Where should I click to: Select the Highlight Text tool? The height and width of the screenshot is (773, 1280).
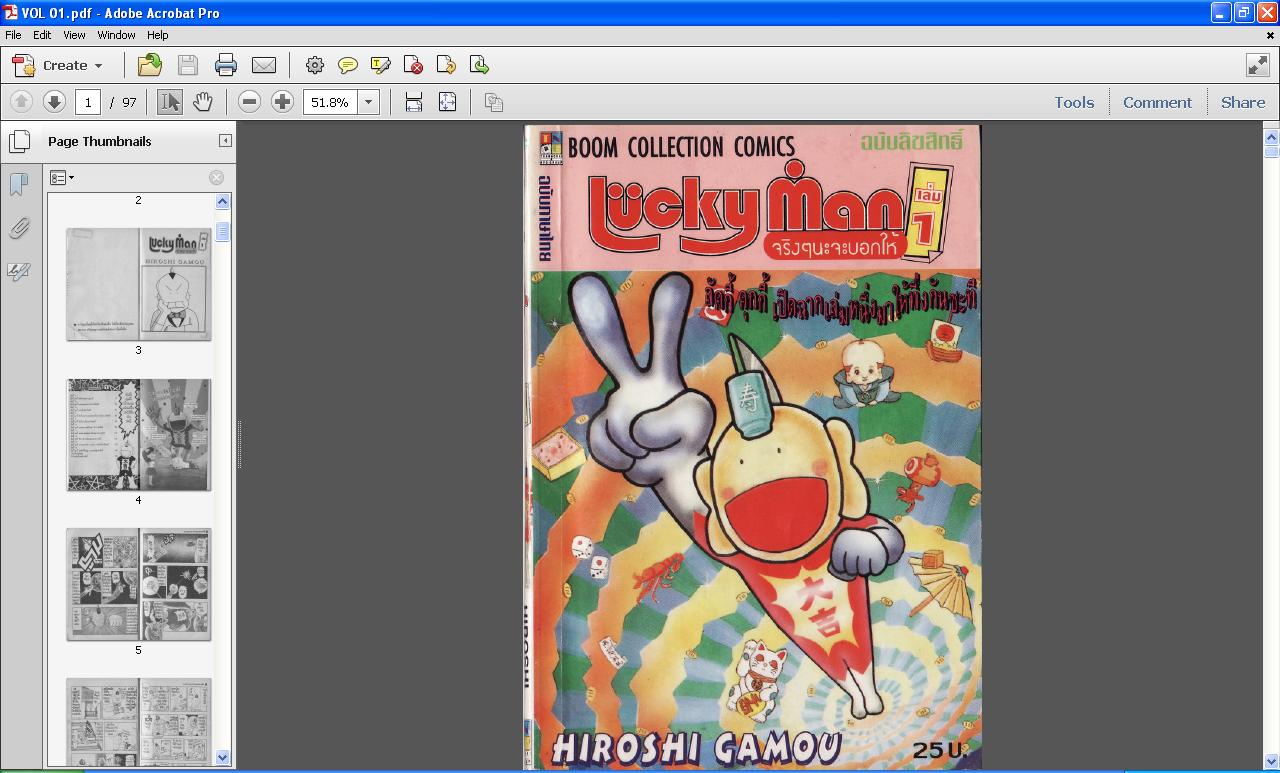point(381,65)
